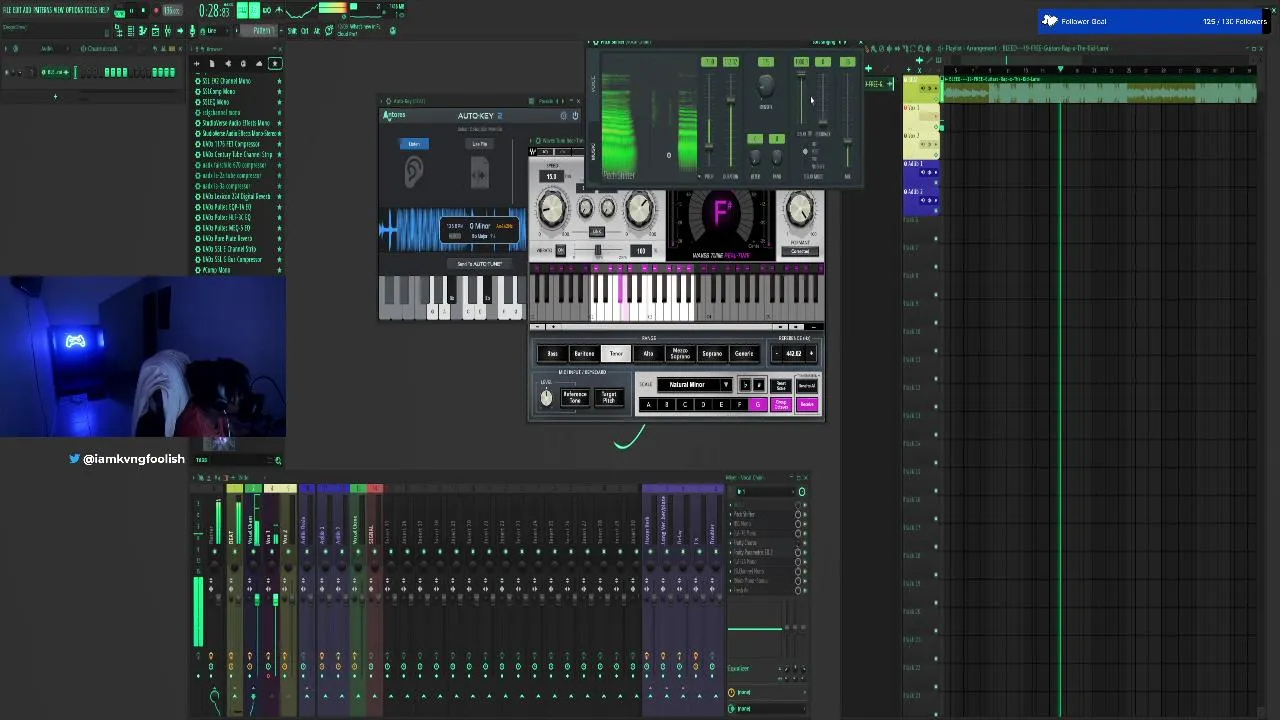Toggle the Receive MIDI button
Screen dimensions: 1280x720
807,405
